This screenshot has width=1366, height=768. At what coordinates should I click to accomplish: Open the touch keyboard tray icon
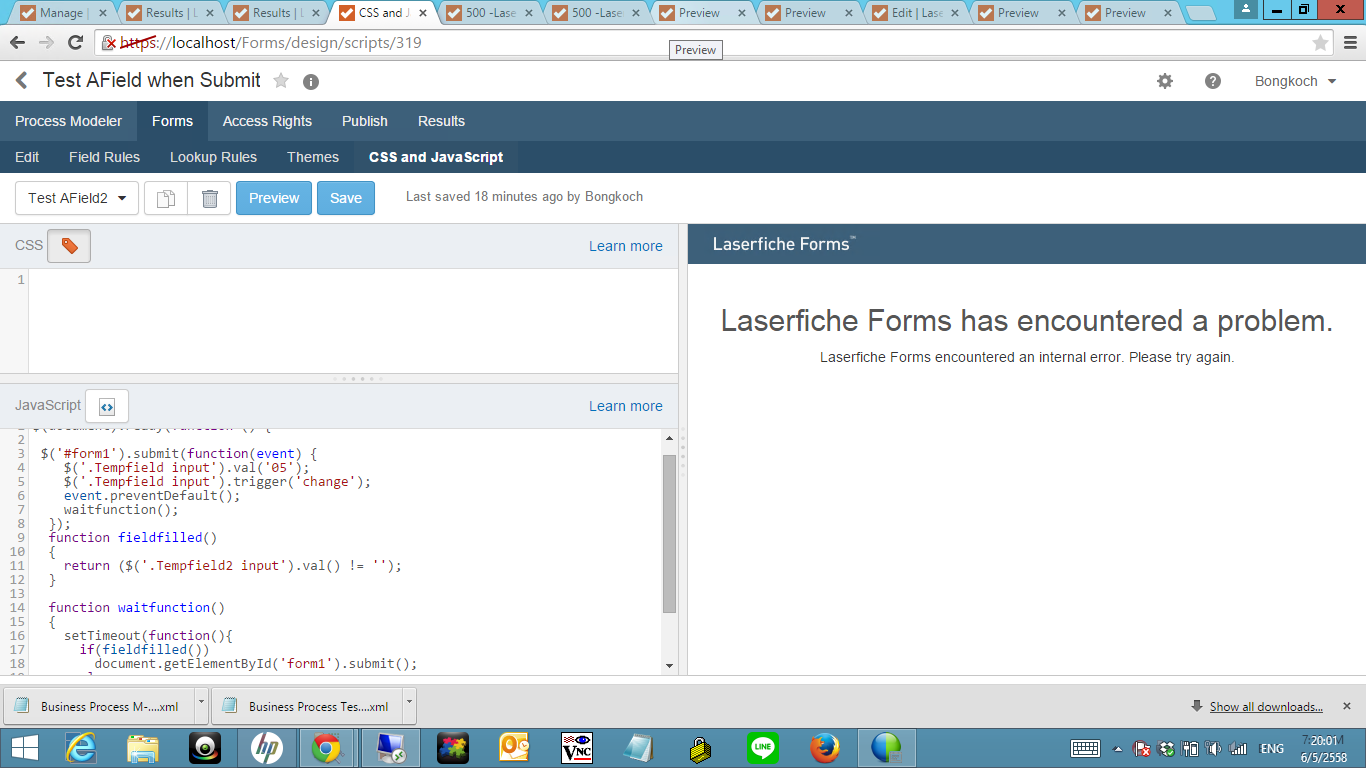click(x=1086, y=748)
